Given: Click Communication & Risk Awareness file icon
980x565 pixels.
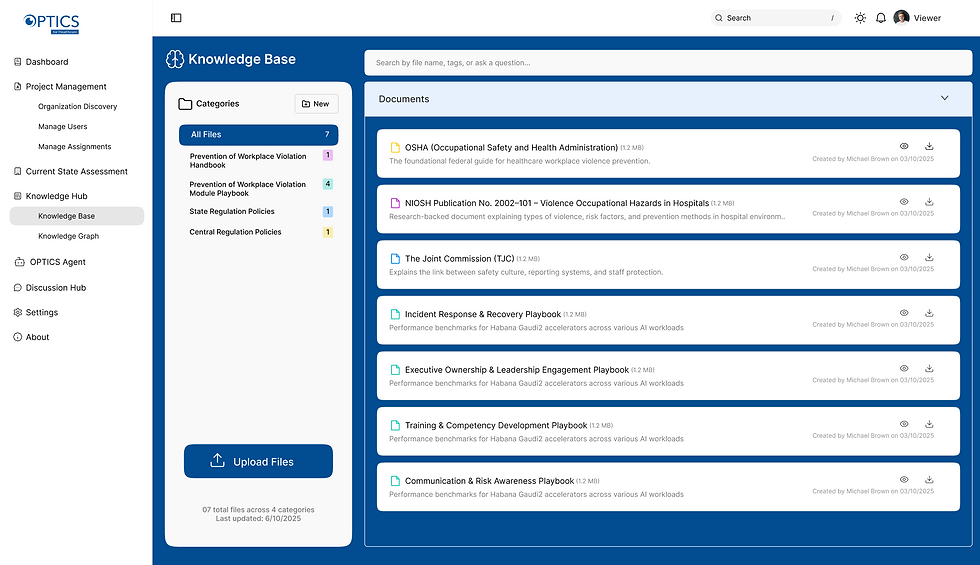Looking at the screenshot, I should coord(395,481).
